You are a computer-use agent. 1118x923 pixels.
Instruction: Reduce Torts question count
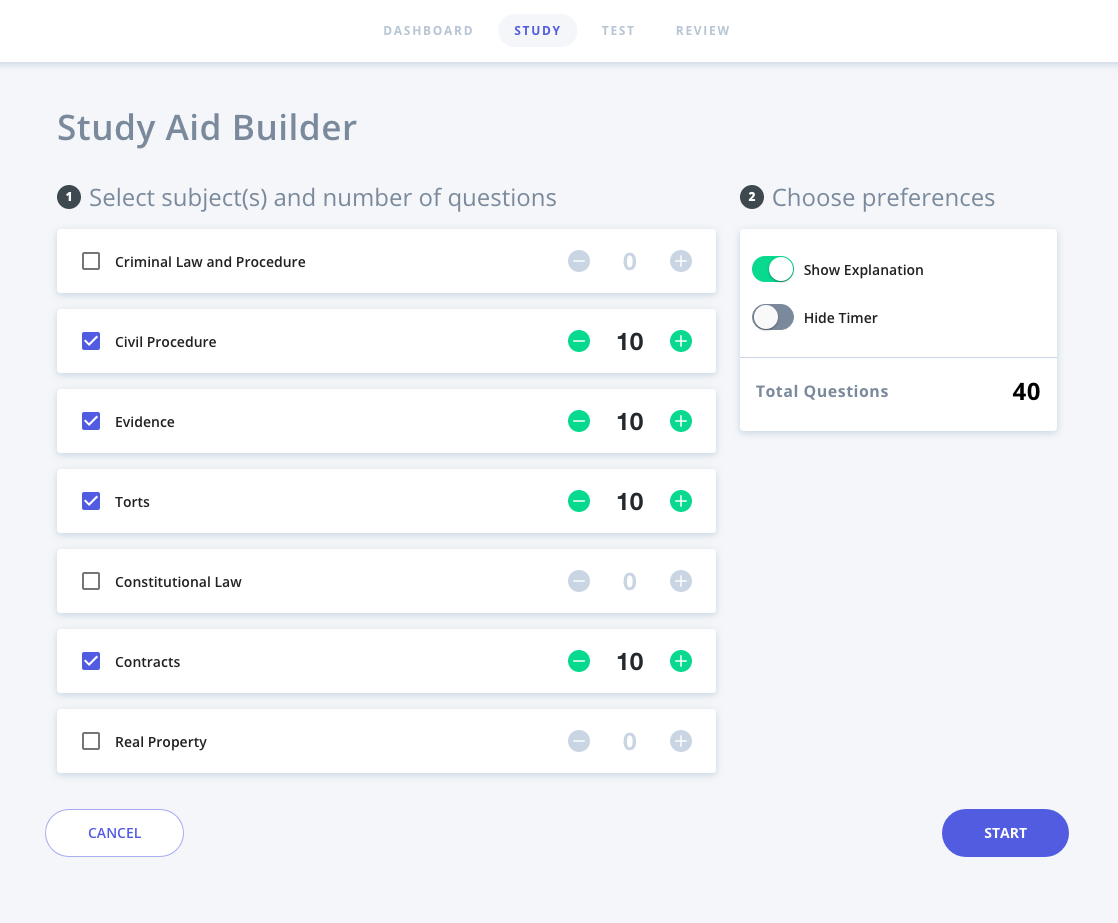coord(579,502)
